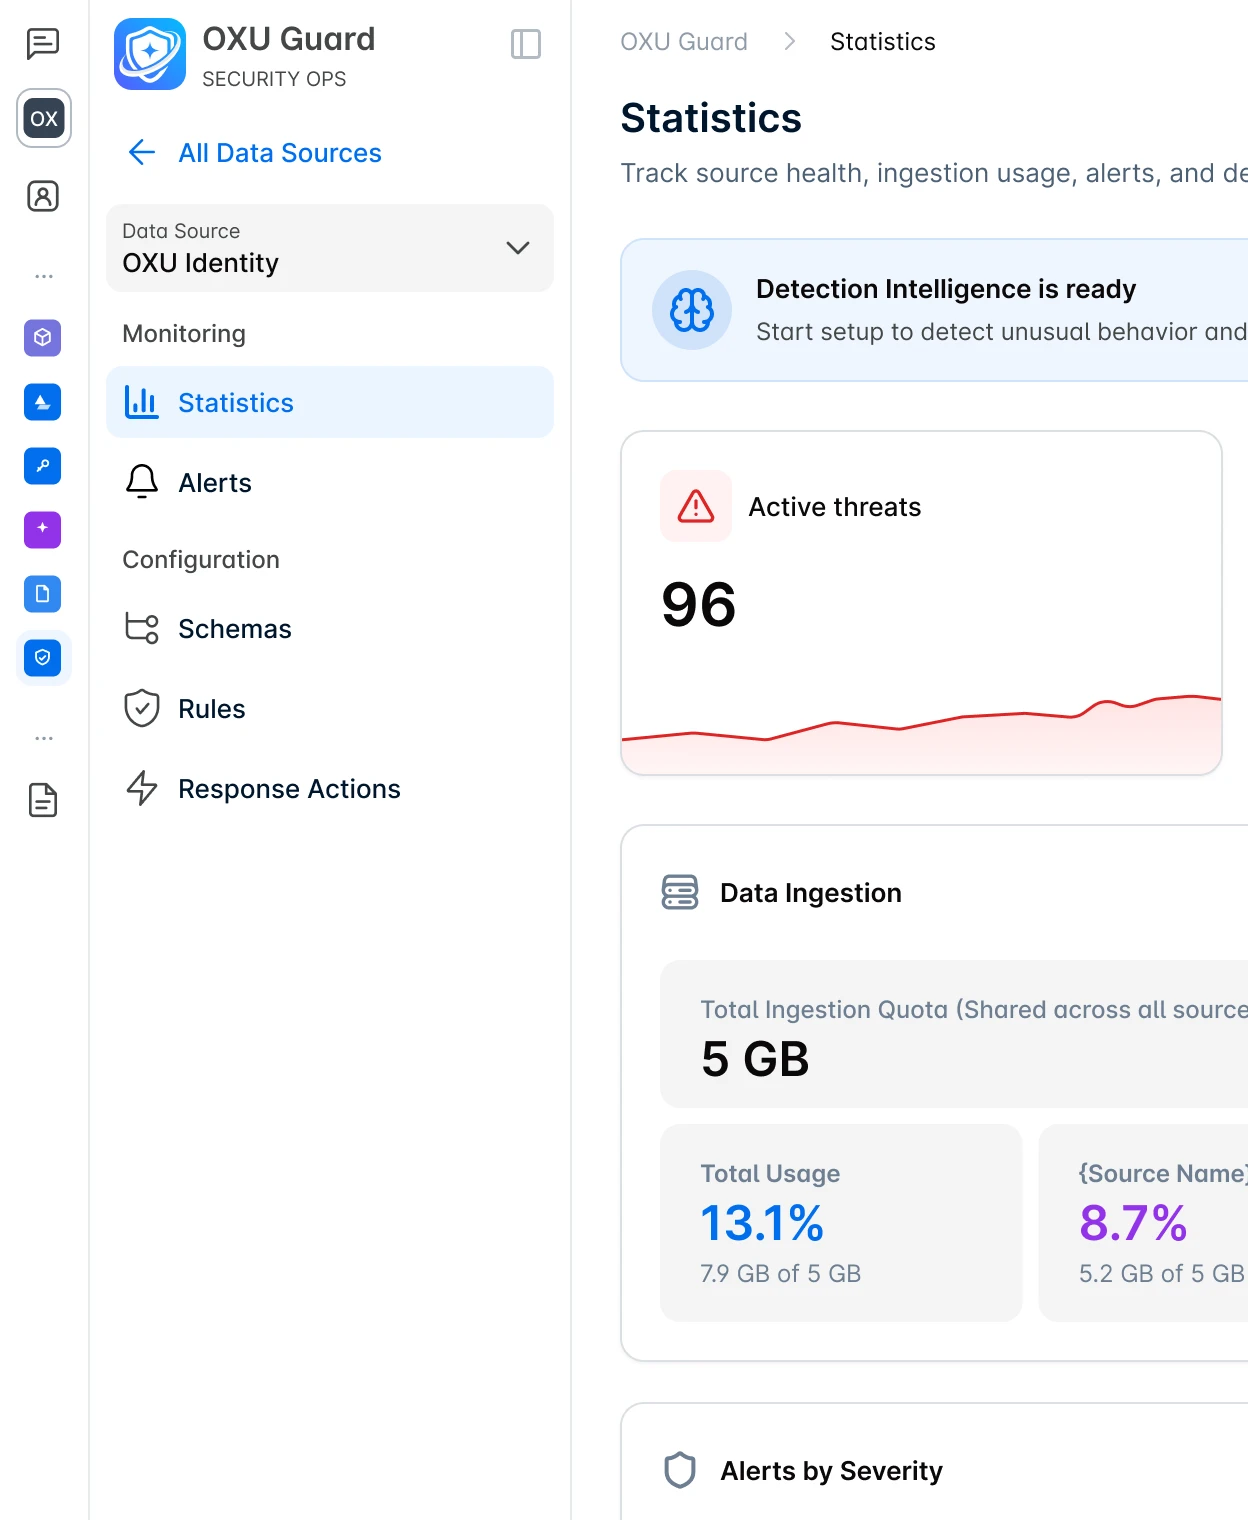The image size is (1248, 1520).
Task: Click the quota value "5 GB"
Action: click(x=755, y=1059)
